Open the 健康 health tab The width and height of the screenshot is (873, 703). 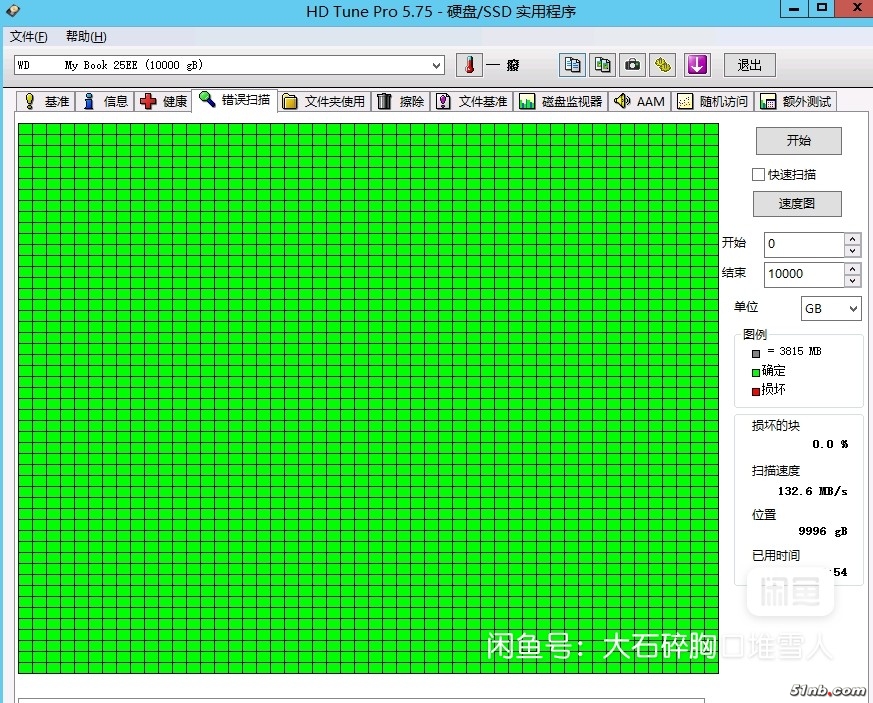[x=164, y=101]
